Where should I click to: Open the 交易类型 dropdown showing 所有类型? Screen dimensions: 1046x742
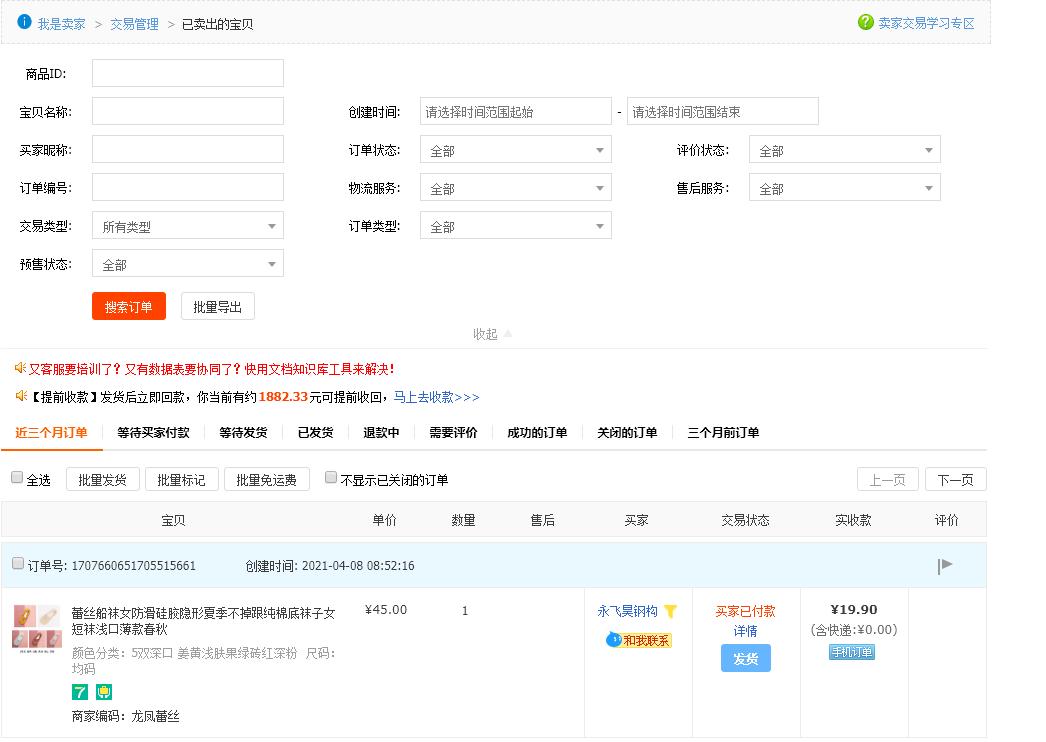[187, 225]
